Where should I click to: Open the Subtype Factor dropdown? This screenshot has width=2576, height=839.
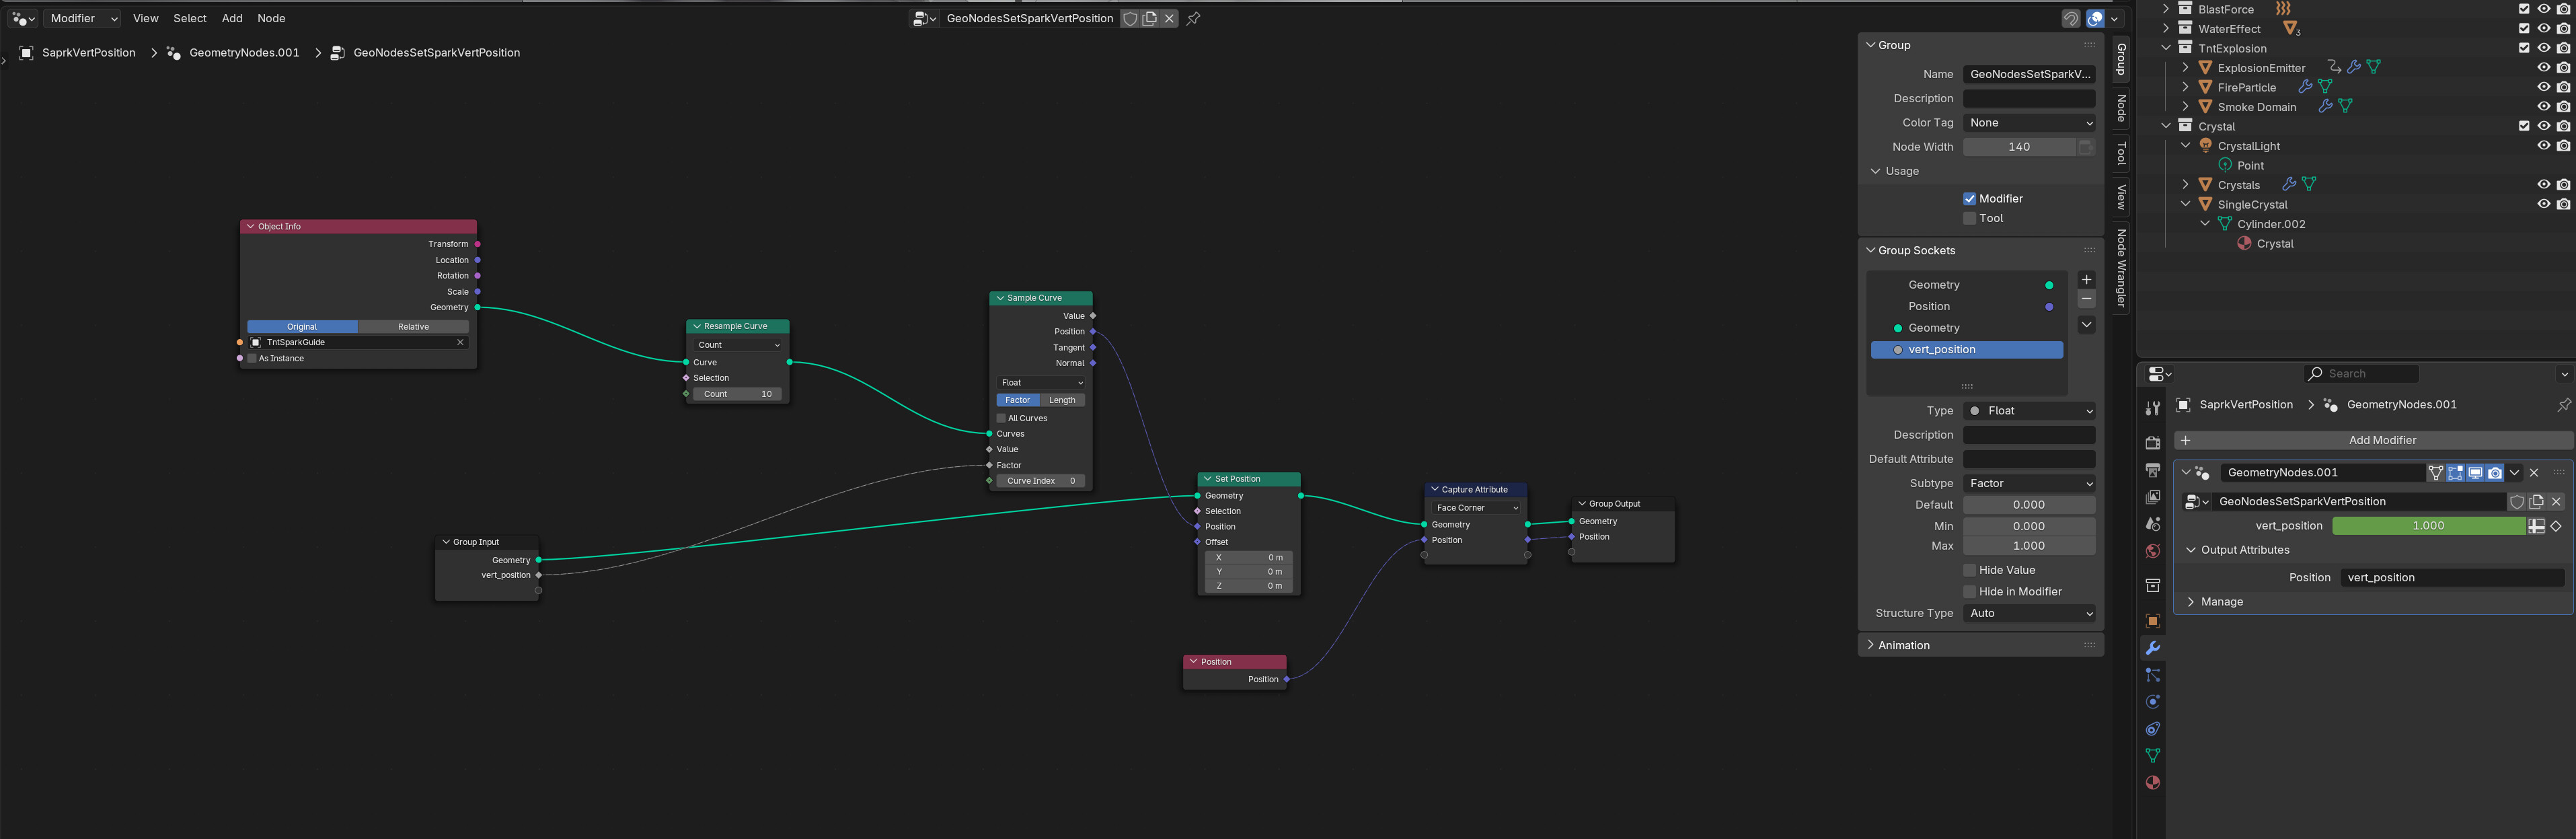click(2029, 483)
